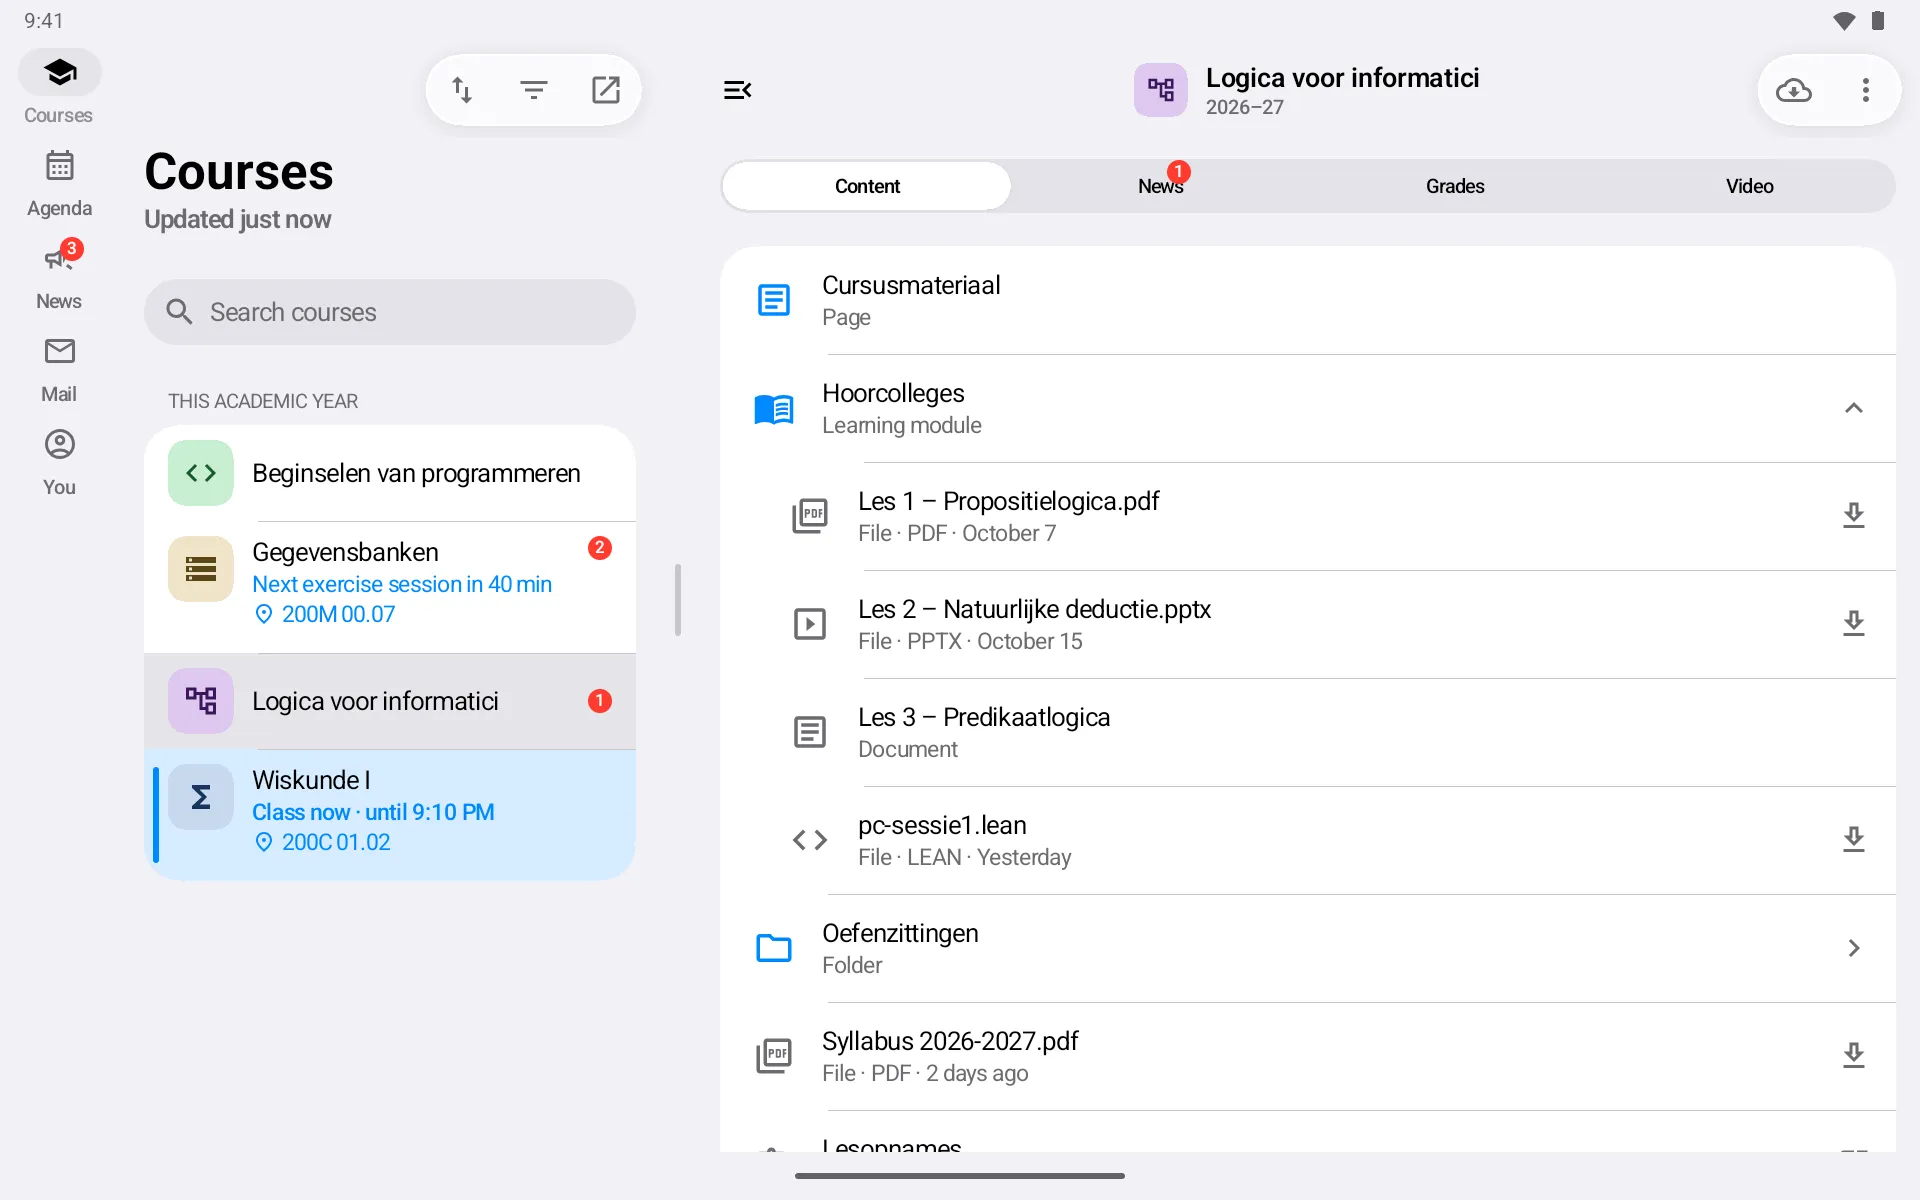Open the Courses navigation tab
This screenshot has height=1200, width=1920.
[59, 87]
